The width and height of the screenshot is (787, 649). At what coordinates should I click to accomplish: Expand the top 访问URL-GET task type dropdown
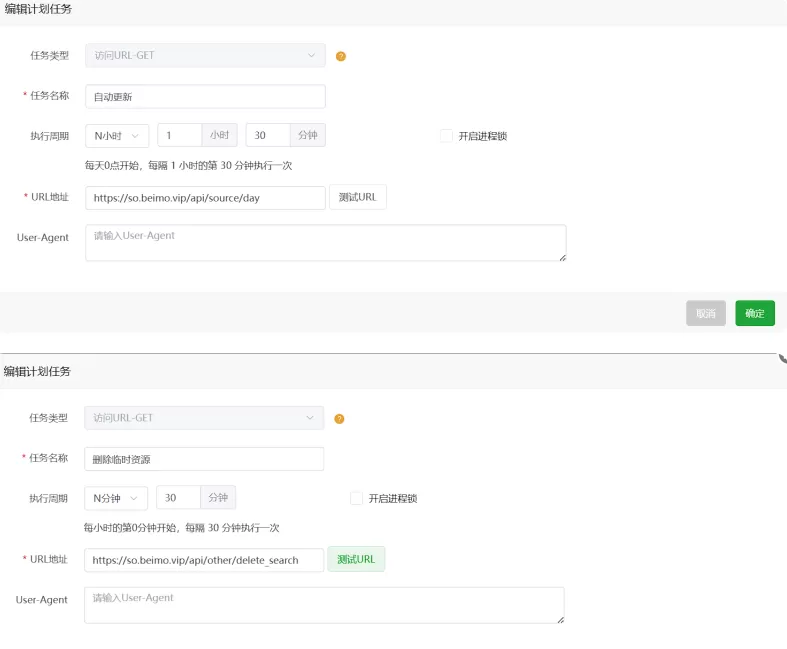(x=205, y=55)
